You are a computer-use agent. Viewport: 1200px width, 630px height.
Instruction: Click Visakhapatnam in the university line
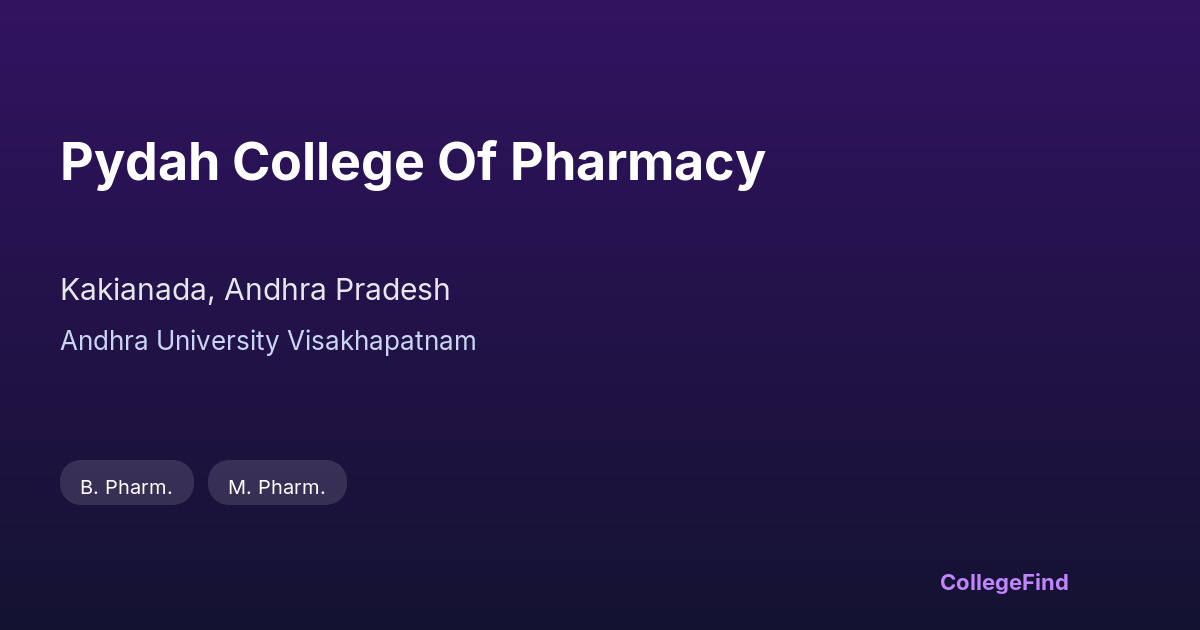pos(381,341)
